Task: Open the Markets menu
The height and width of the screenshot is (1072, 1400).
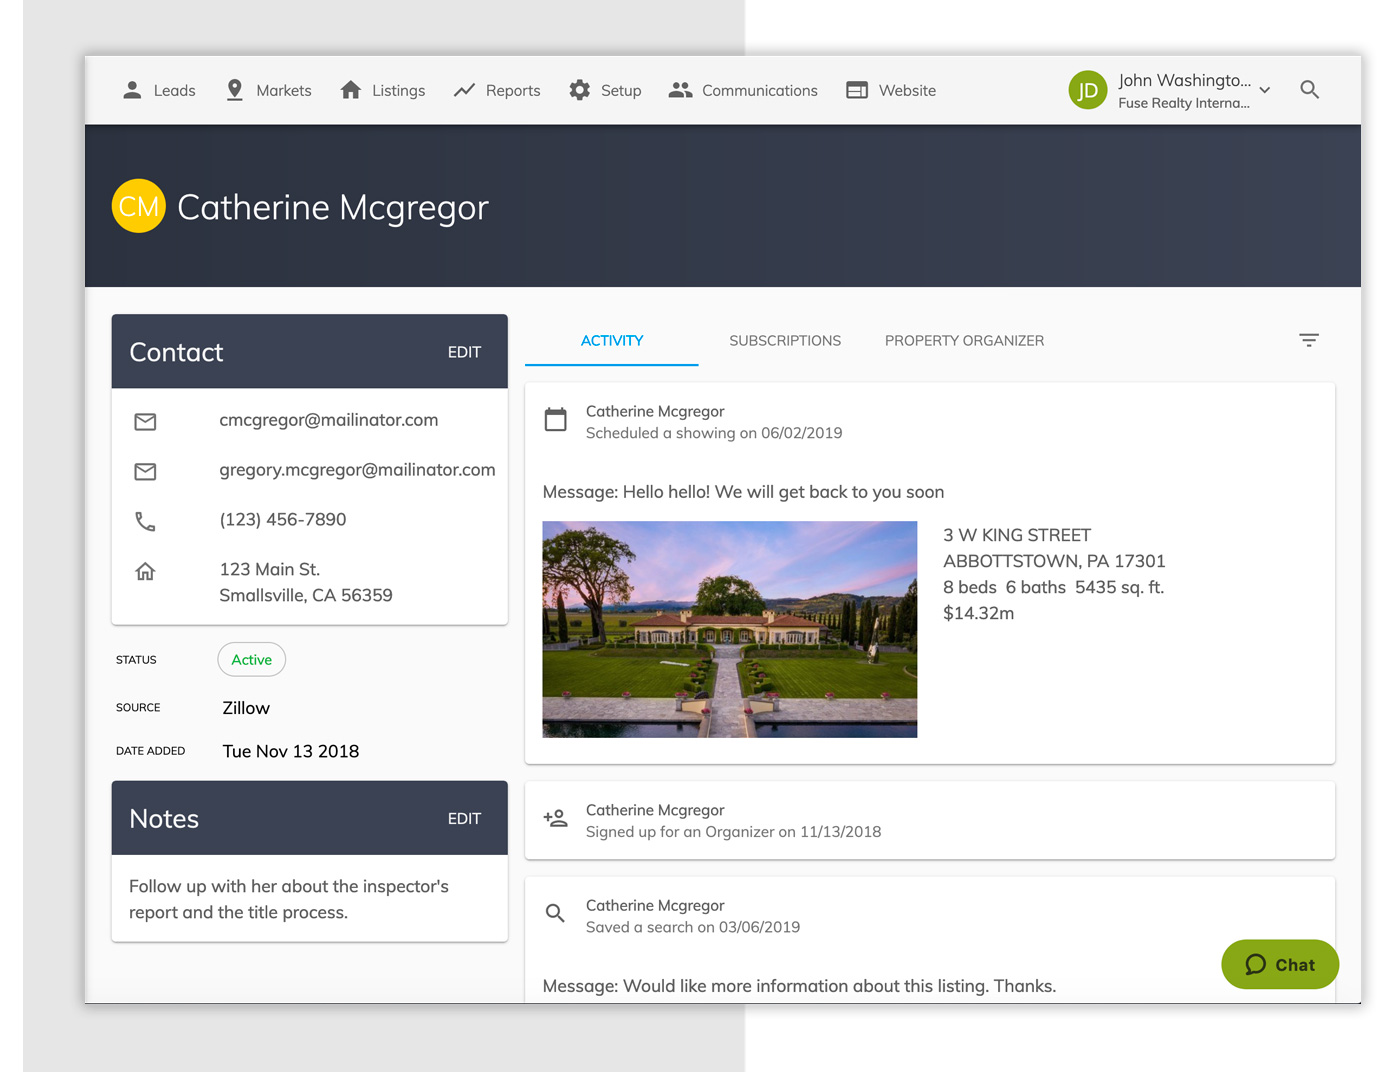Action: (x=269, y=90)
